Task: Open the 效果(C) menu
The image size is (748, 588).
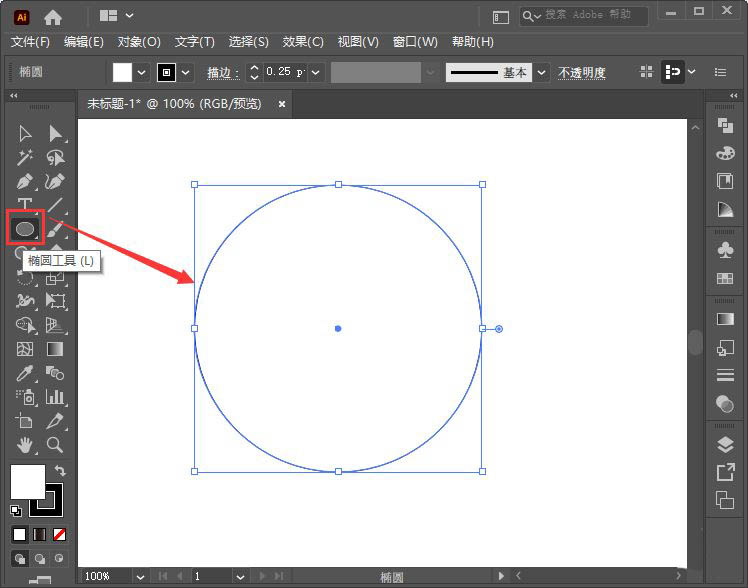Action: [303, 42]
